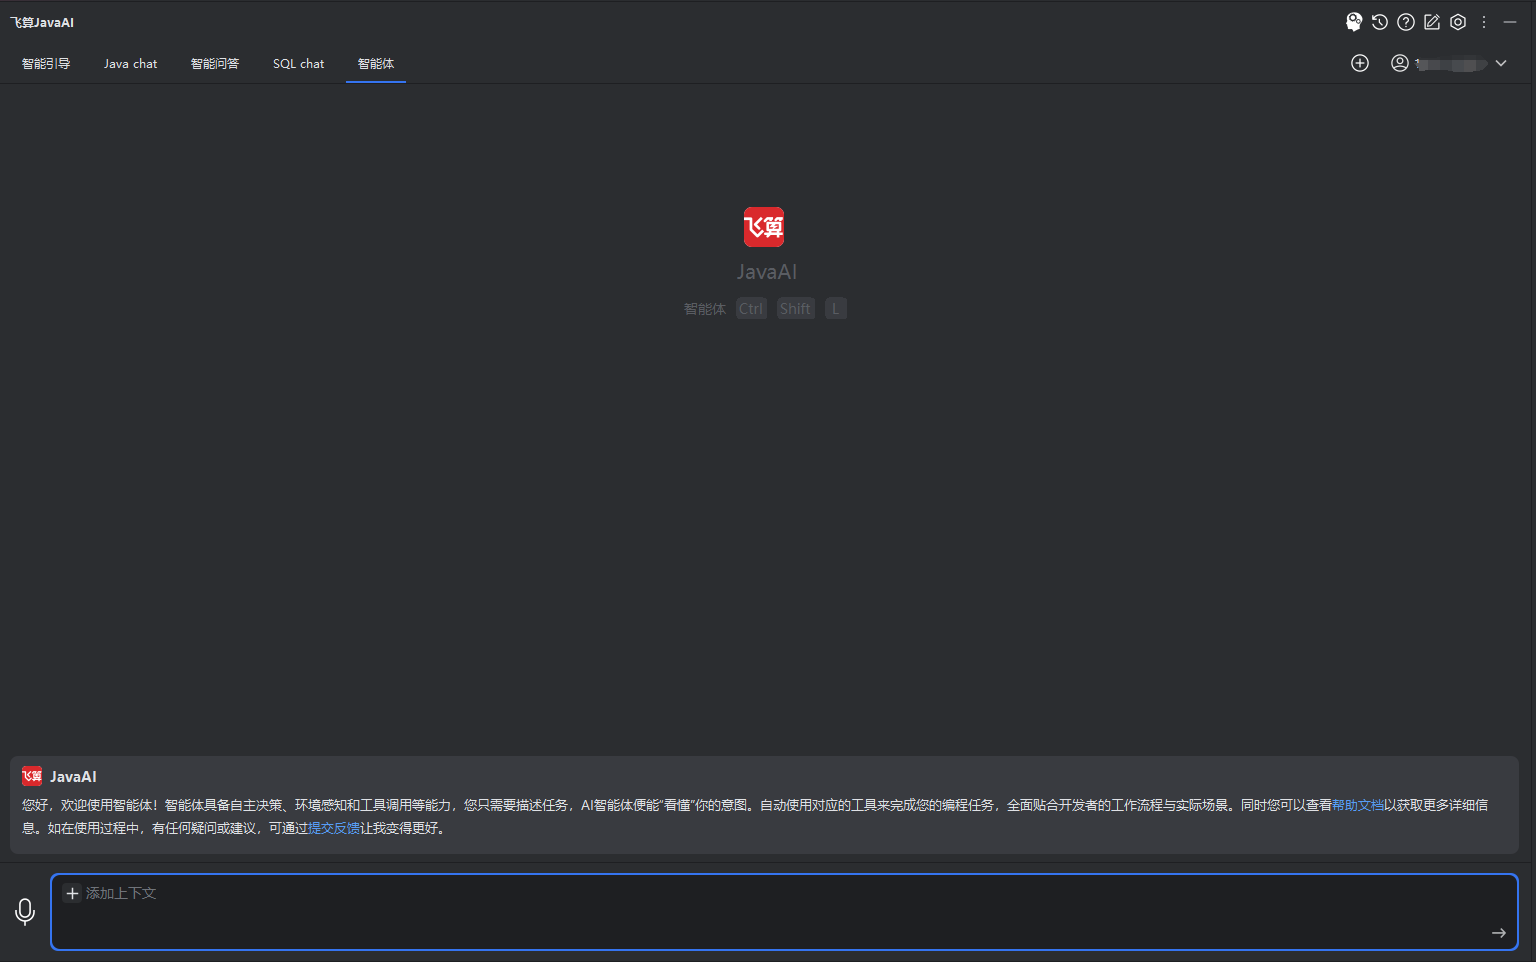Open help question mark icon

click(1406, 22)
